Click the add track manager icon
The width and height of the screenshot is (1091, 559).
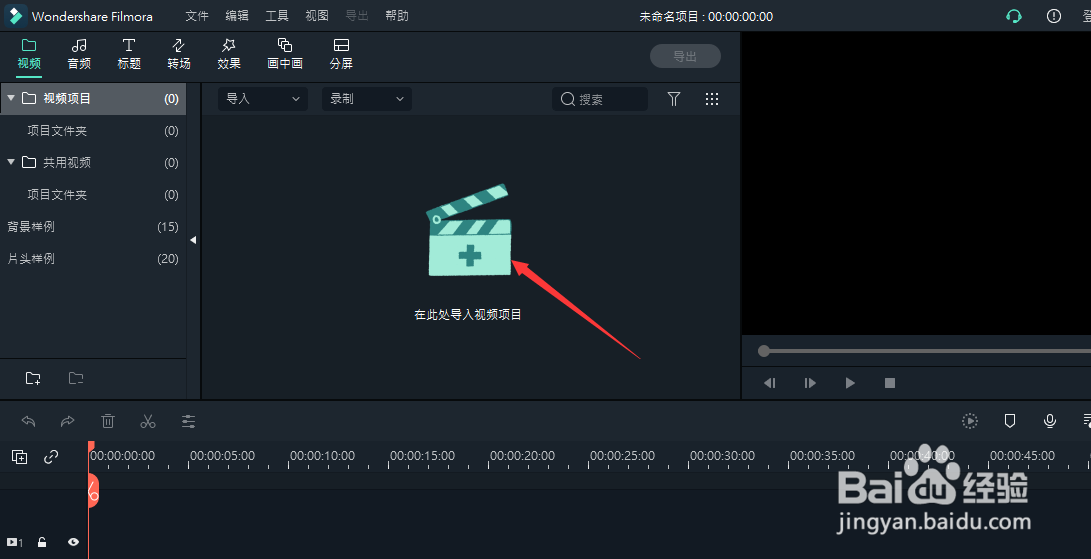[x=19, y=457]
